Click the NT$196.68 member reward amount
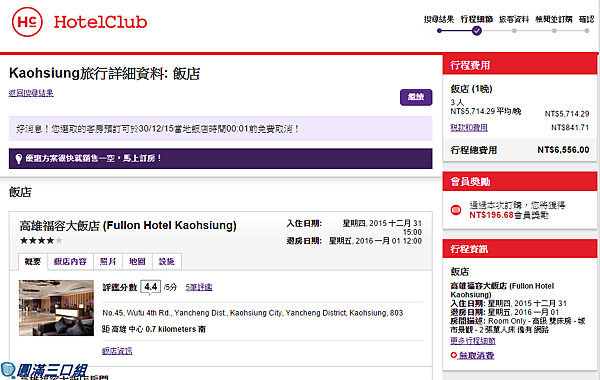The image size is (600, 380). click(491, 215)
